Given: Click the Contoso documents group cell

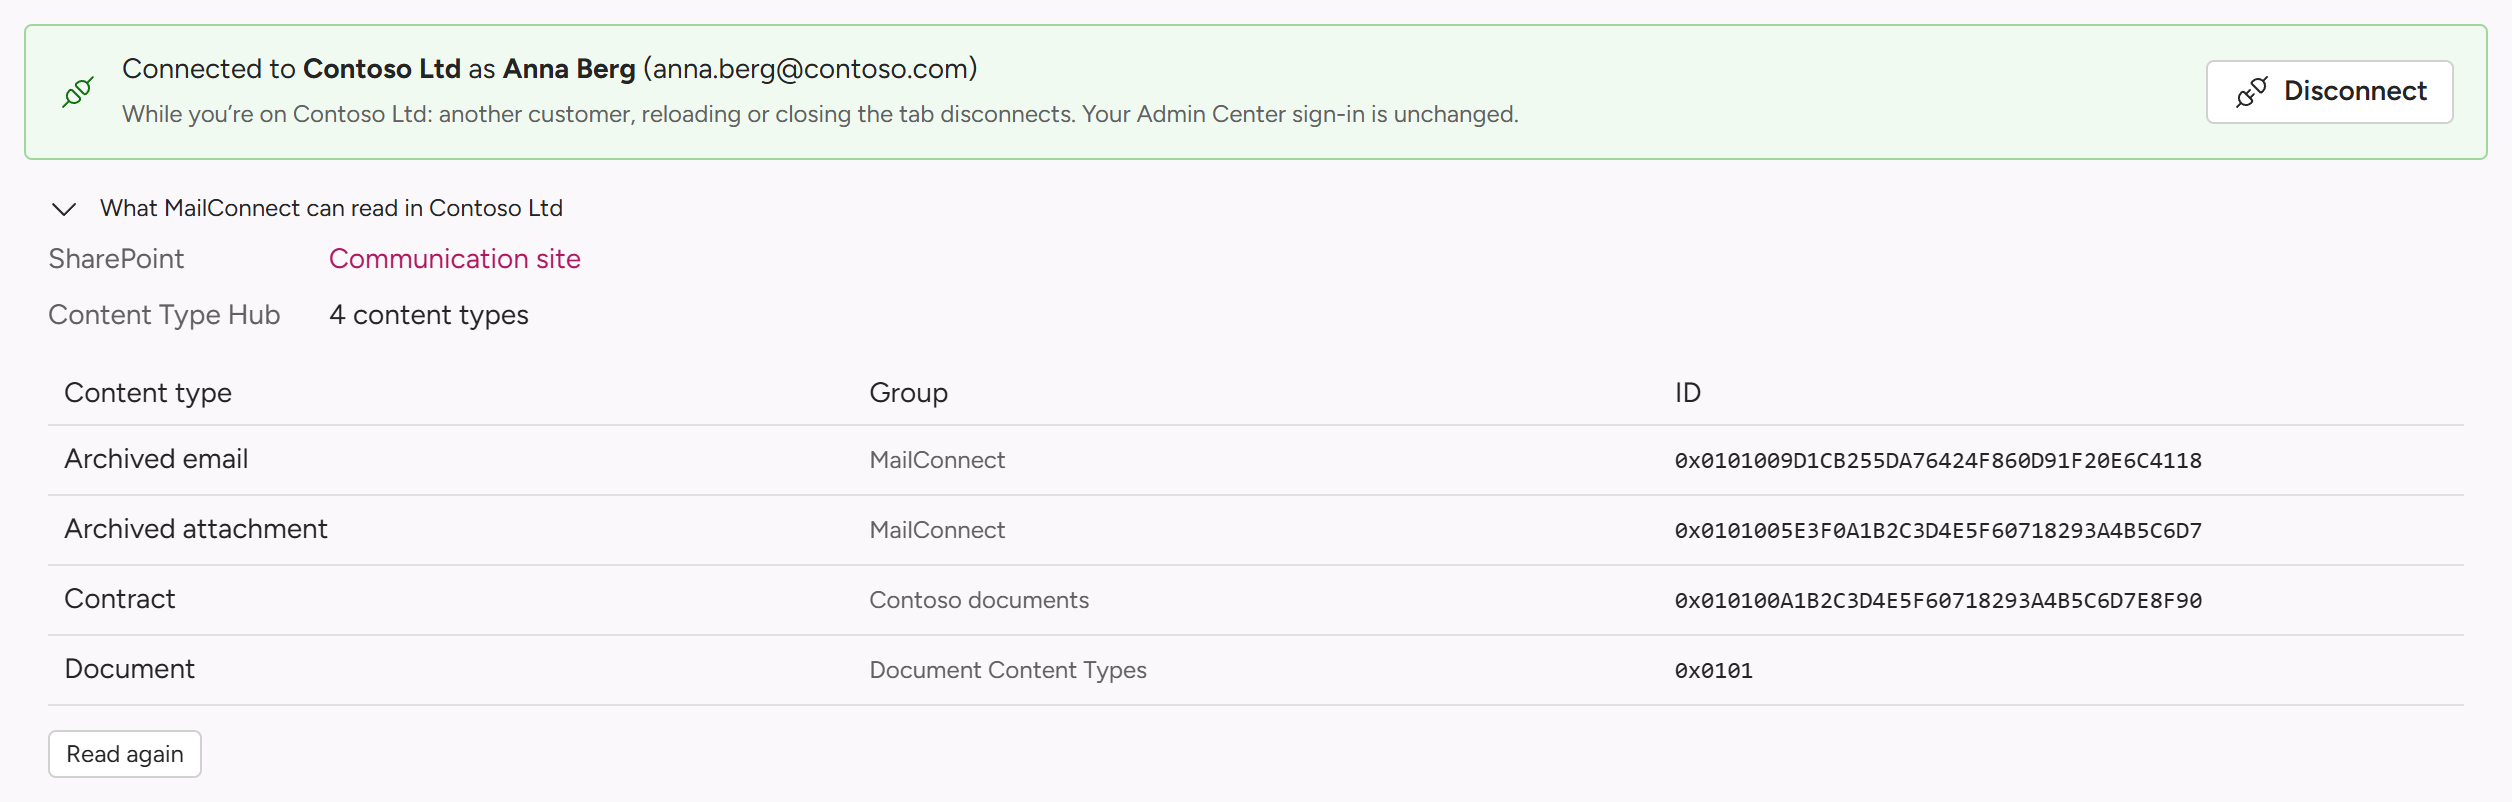Looking at the screenshot, I should click(979, 600).
